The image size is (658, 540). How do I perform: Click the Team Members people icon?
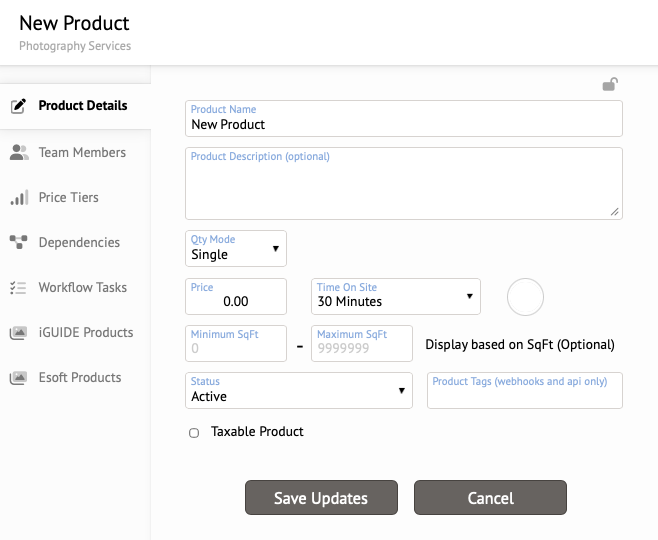point(19,152)
